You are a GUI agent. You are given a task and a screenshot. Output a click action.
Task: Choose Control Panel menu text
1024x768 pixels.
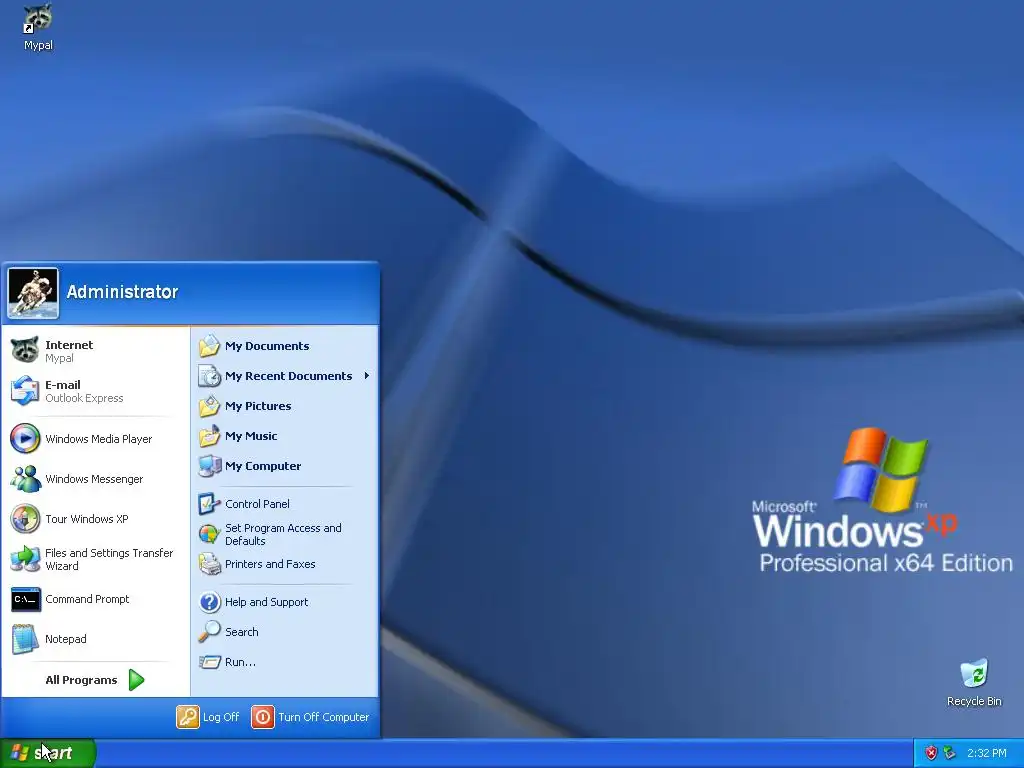(x=257, y=504)
